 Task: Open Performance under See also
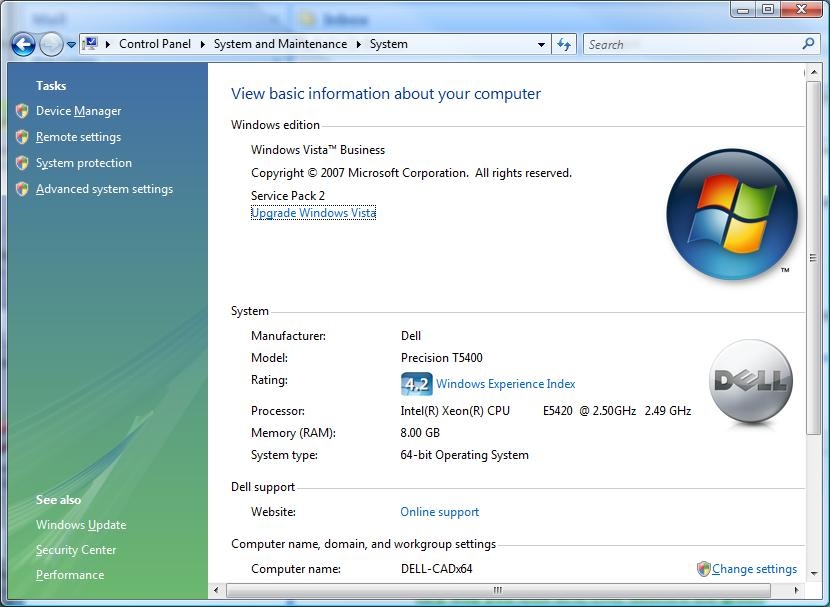click(70, 575)
